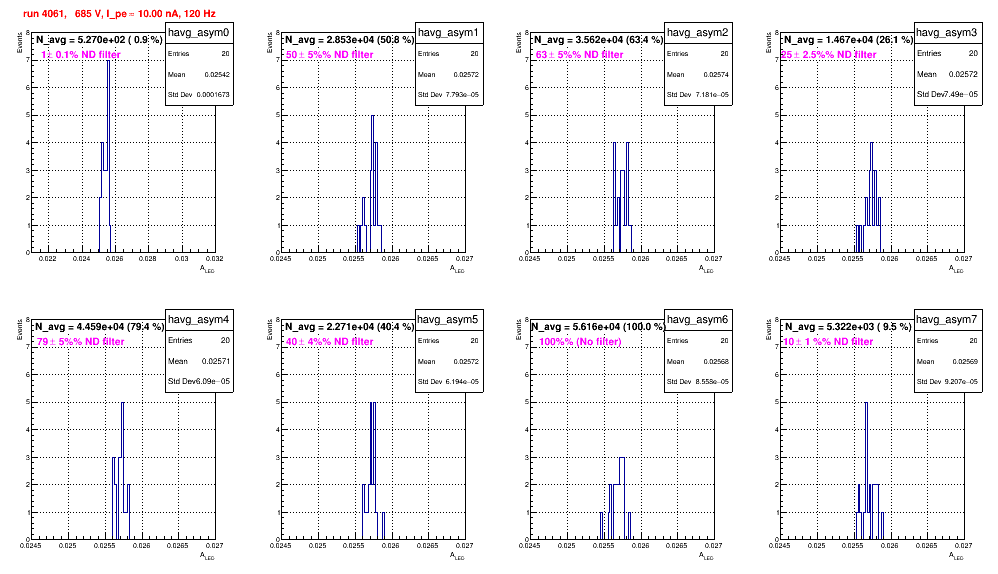Click Mean value 0.02568 in havg_asym6 box
Image resolution: width=998 pixels, height=574 pixels.
coord(716,361)
